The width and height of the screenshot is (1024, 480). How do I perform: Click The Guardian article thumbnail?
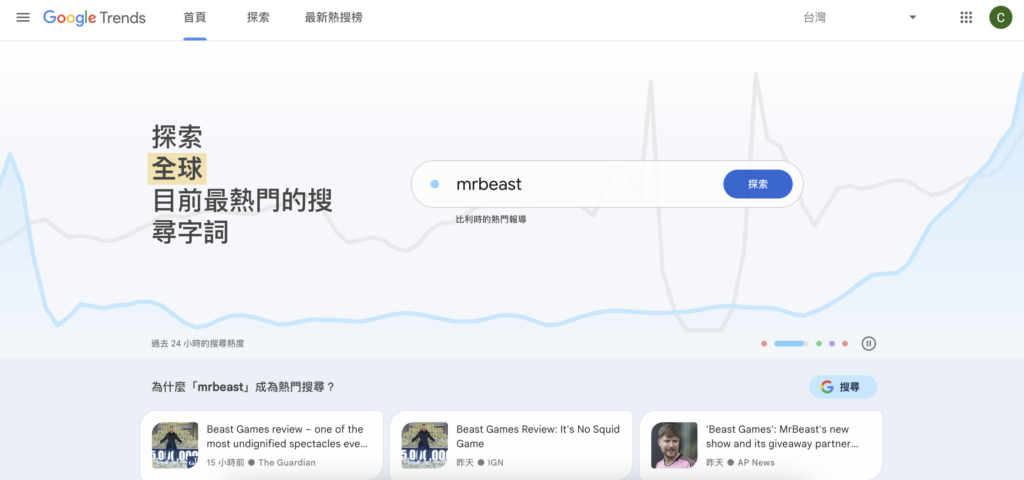click(x=175, y=445)
